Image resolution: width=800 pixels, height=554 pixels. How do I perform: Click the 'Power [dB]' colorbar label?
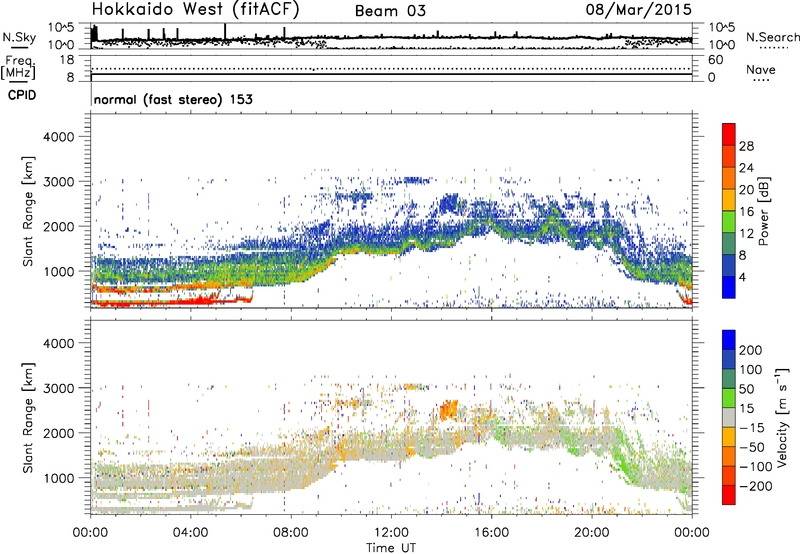[x=764, y=211]
